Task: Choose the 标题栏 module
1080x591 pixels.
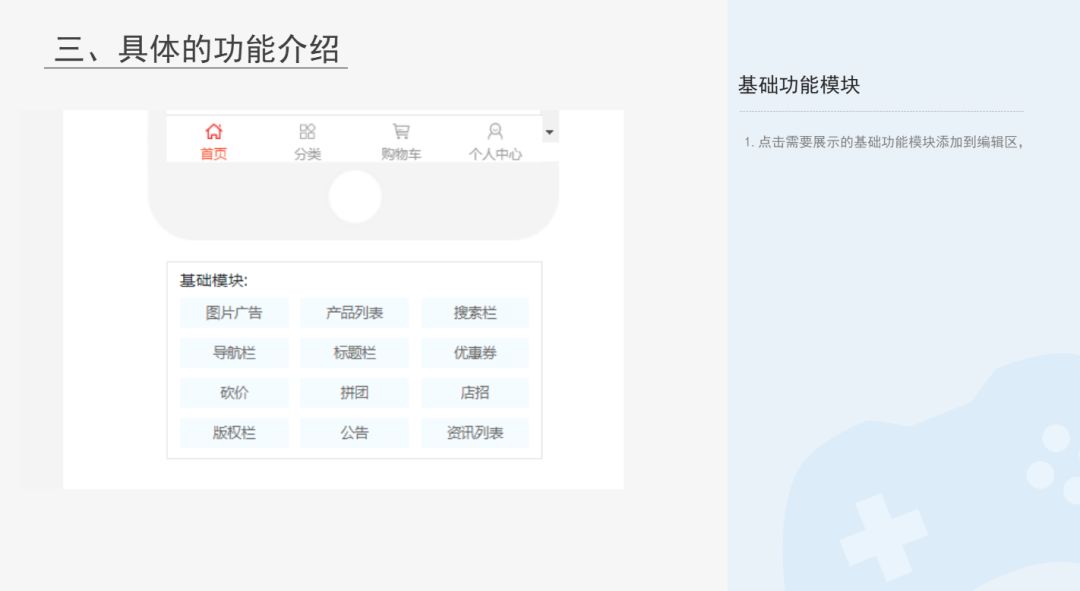Action: point(354,353)
